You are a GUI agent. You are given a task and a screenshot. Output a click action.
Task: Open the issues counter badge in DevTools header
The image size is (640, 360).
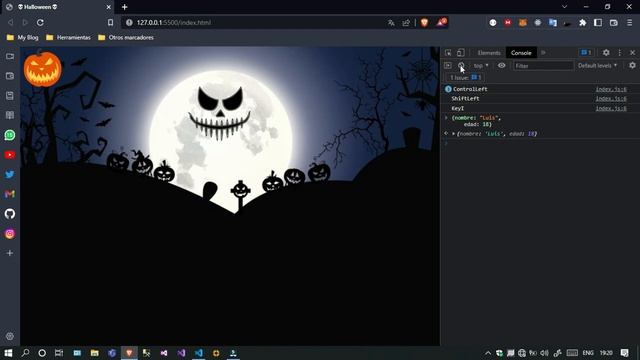[x=586, y=53]
